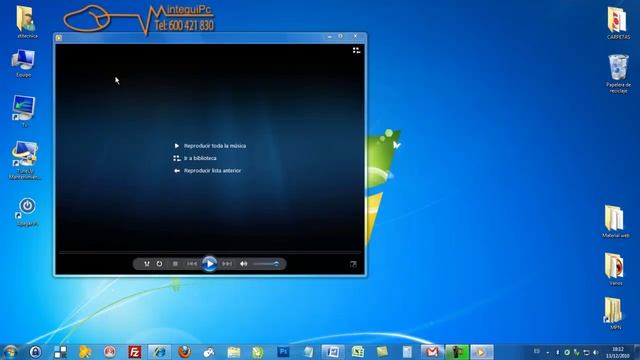Turn on shuffle in Media Player

pyautogui.click(x=147, y=264)
